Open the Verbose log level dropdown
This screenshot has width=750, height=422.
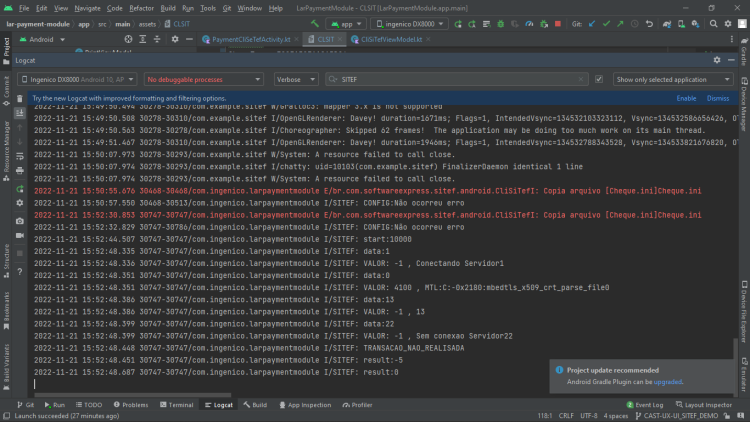[x=296, y=79]
